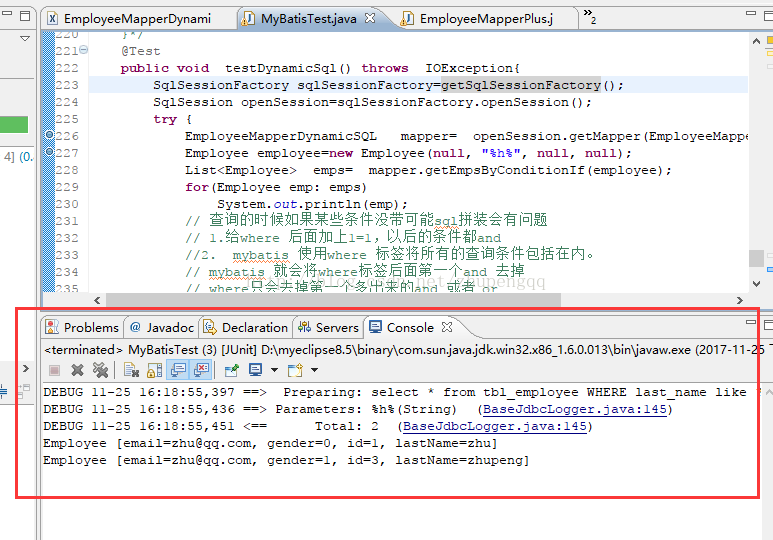This screenshot has width=773, height=540.
Task: Click the editor horizontal scrollbar thumb
Action: 333,300
